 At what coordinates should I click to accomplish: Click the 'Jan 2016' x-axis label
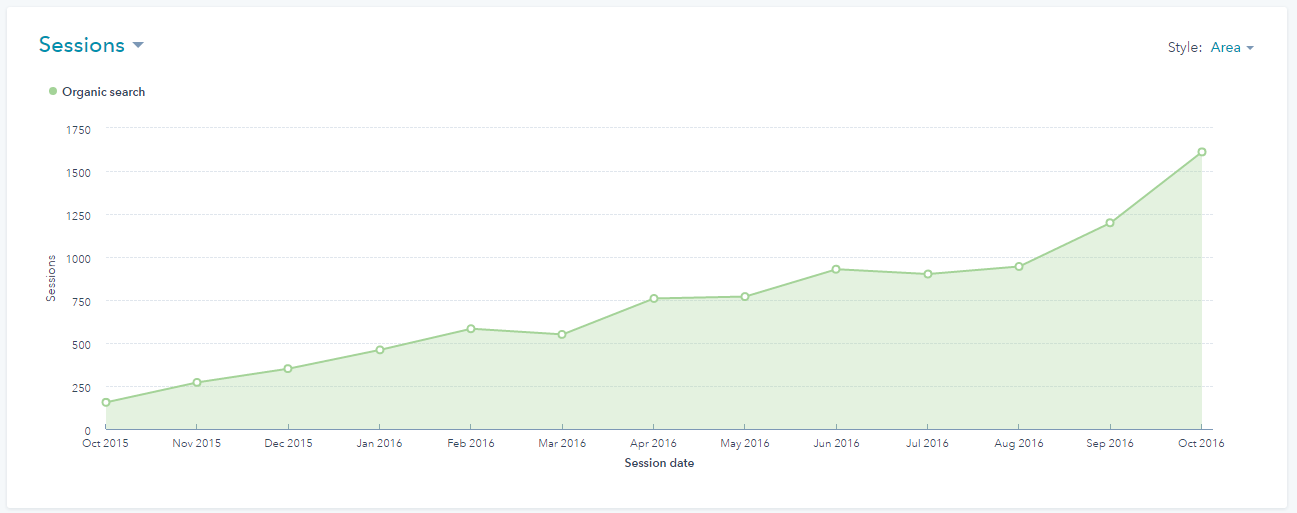(380, 443)
